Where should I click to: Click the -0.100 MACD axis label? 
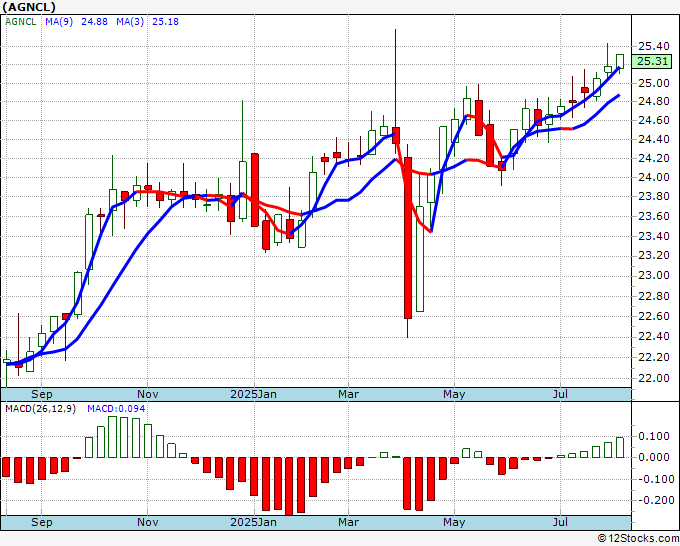[x=654, y=479]
